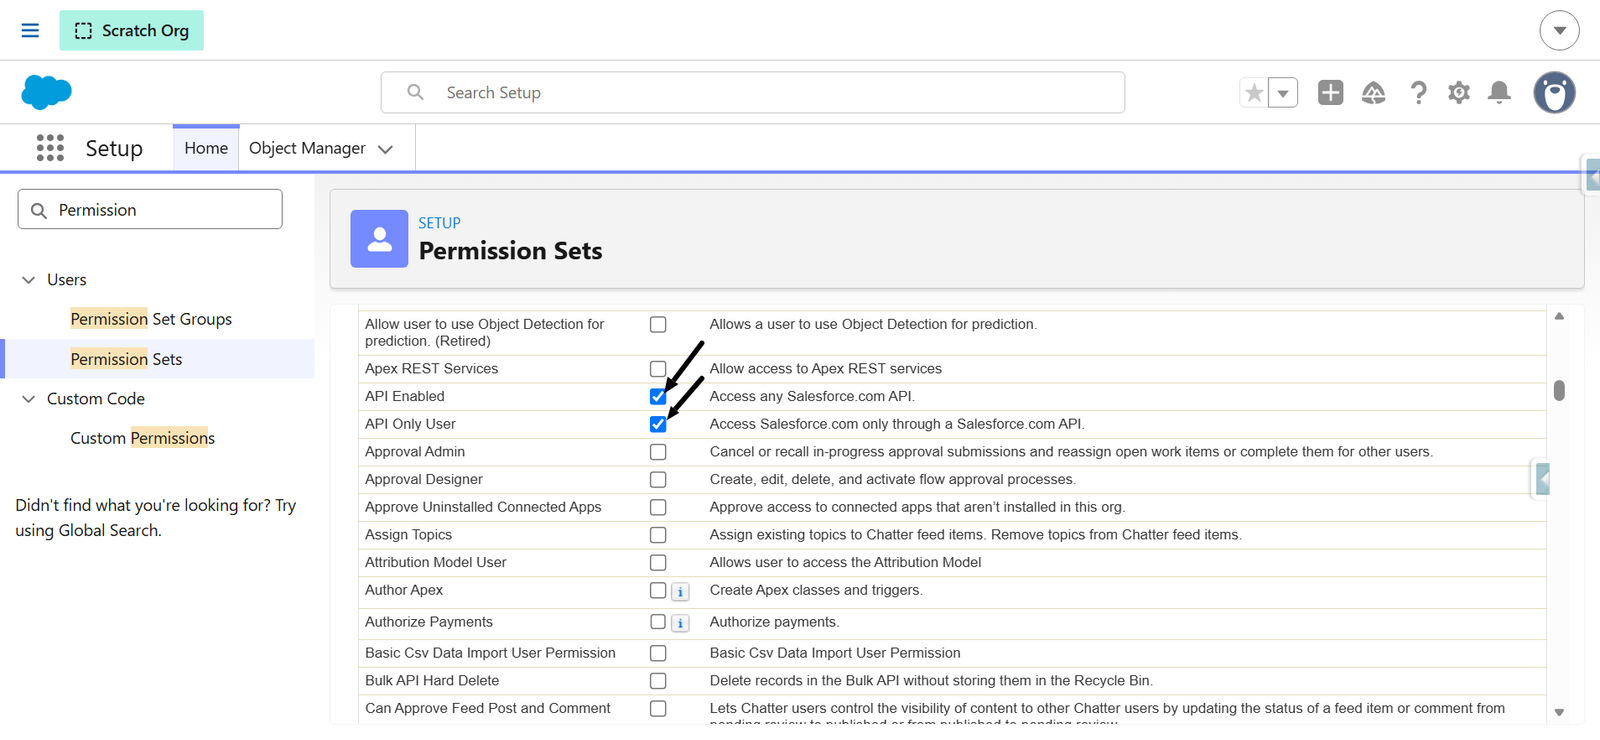This screenshot has height=740, width=1600.
Task: Click the 'Access any Salesforce.com API.' description
Action: click(812, 397)
